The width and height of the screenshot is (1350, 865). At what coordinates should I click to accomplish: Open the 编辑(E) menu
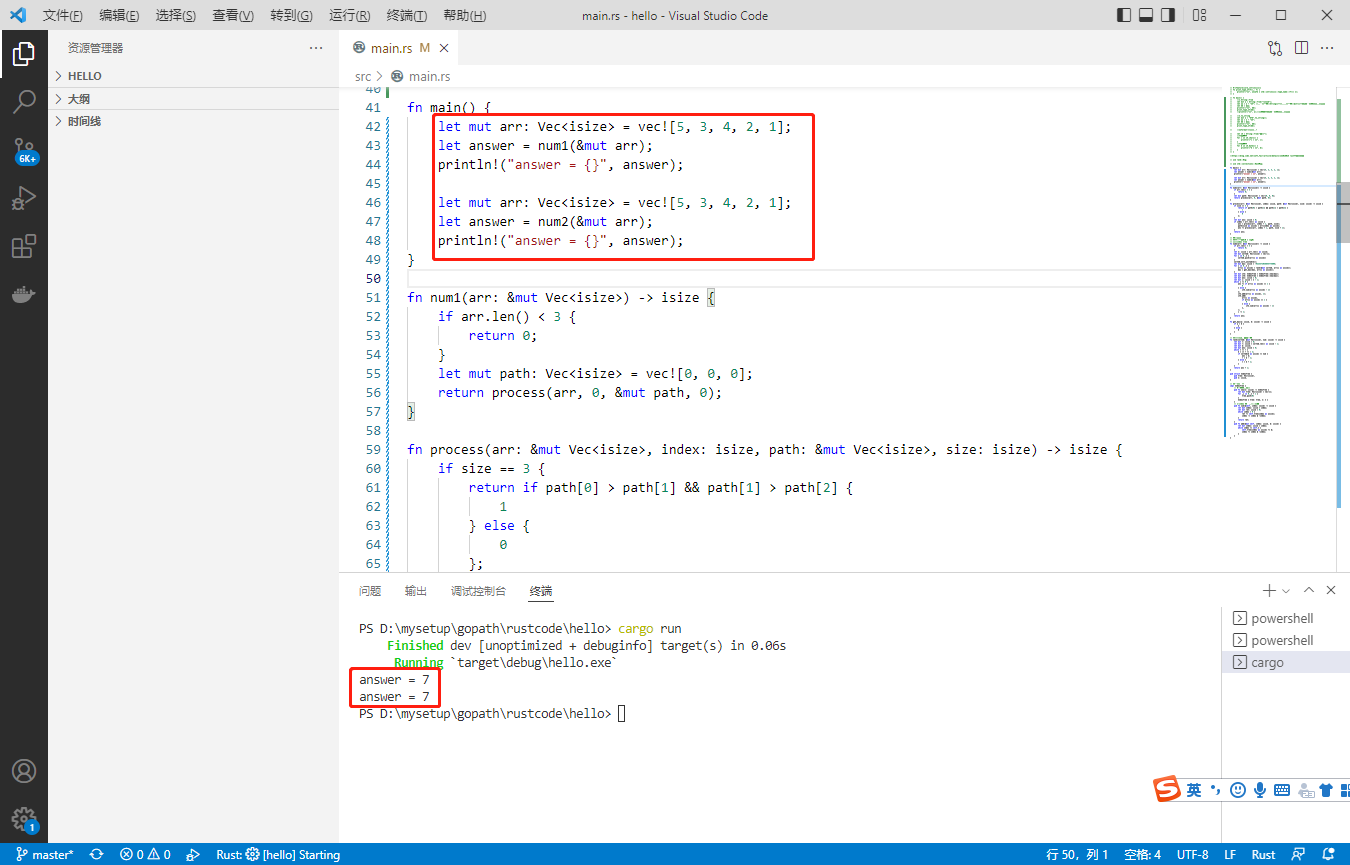pyautogui.click(x=119, y=16)
